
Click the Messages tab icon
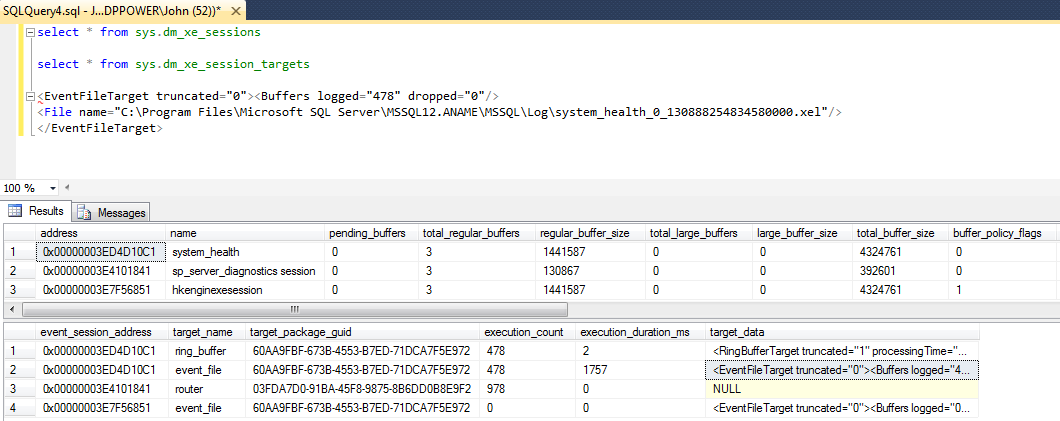(85, 212)
